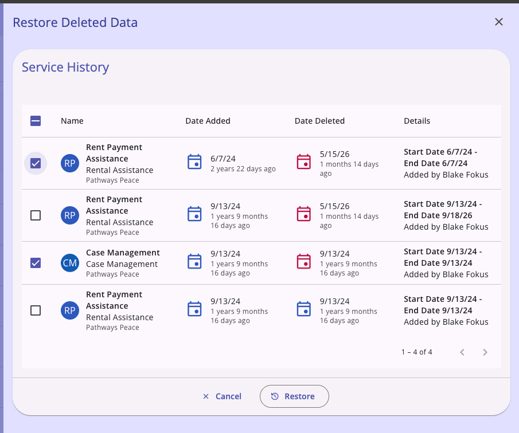
Task: Click red calendar icon in first row
Action: click(x=304, y=162)
